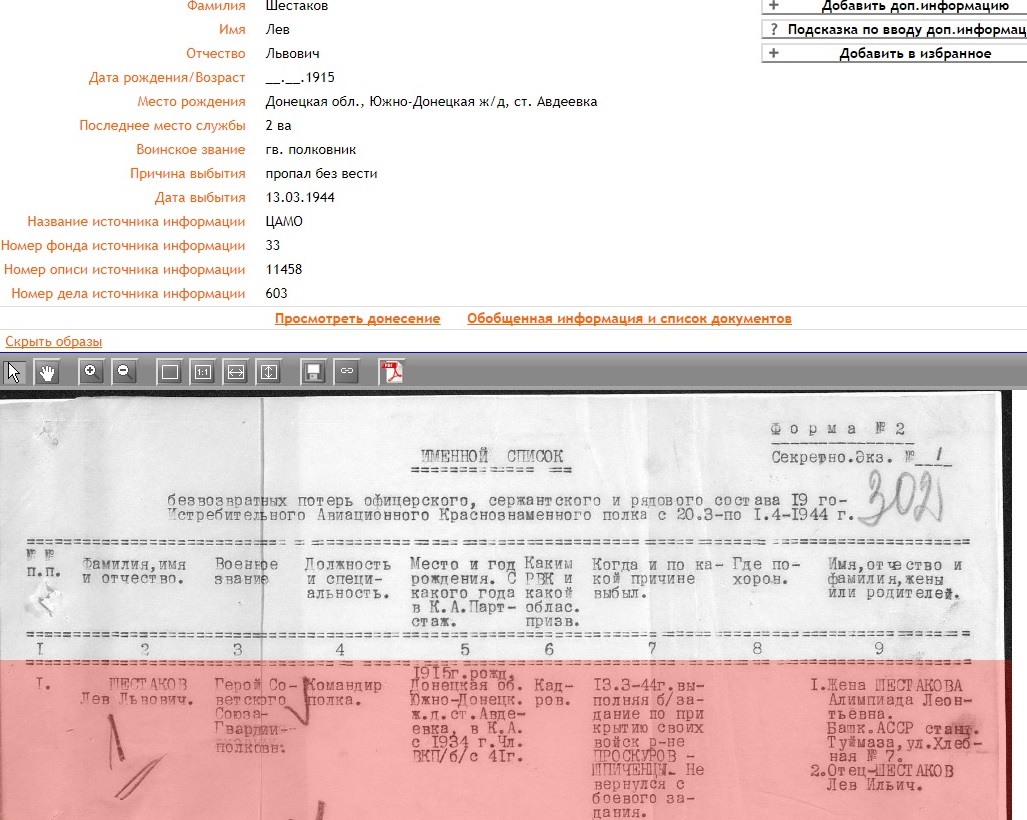The image size is (1027, 820).
Task: Fit document image to width
Action: click(x=236, y=372)
